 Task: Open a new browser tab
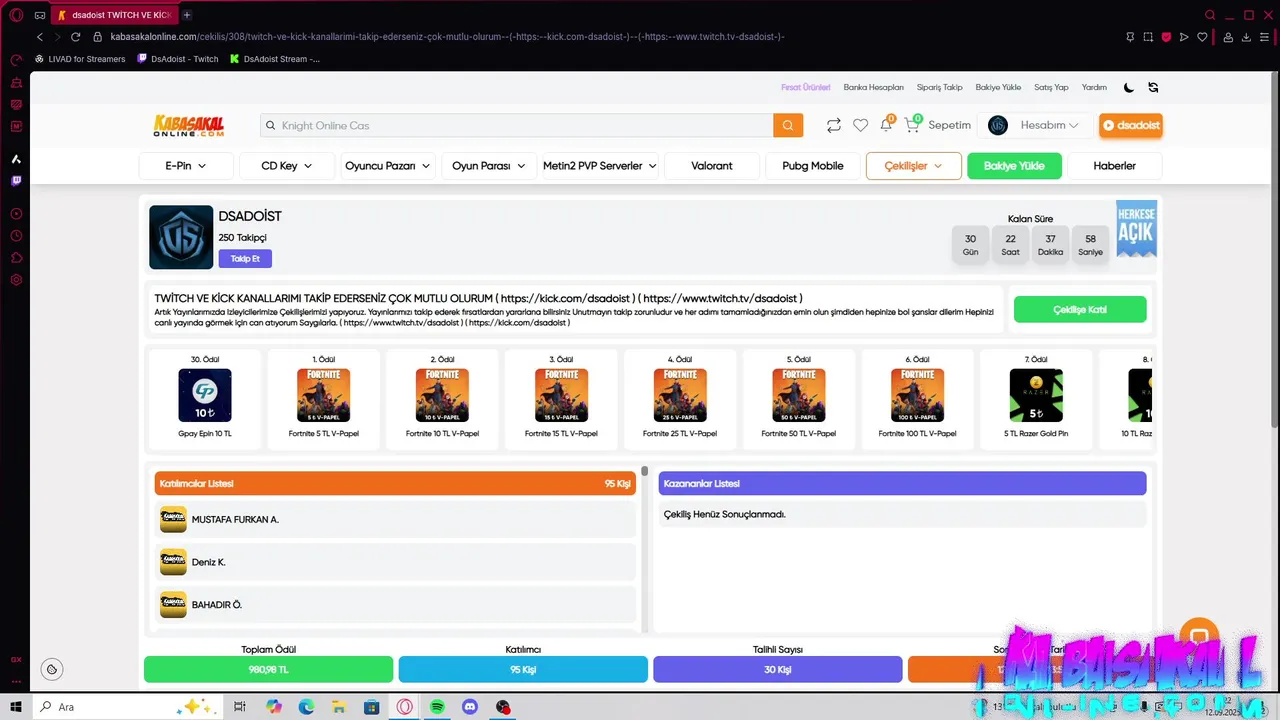pyautogui.click(x=187, y=15)
